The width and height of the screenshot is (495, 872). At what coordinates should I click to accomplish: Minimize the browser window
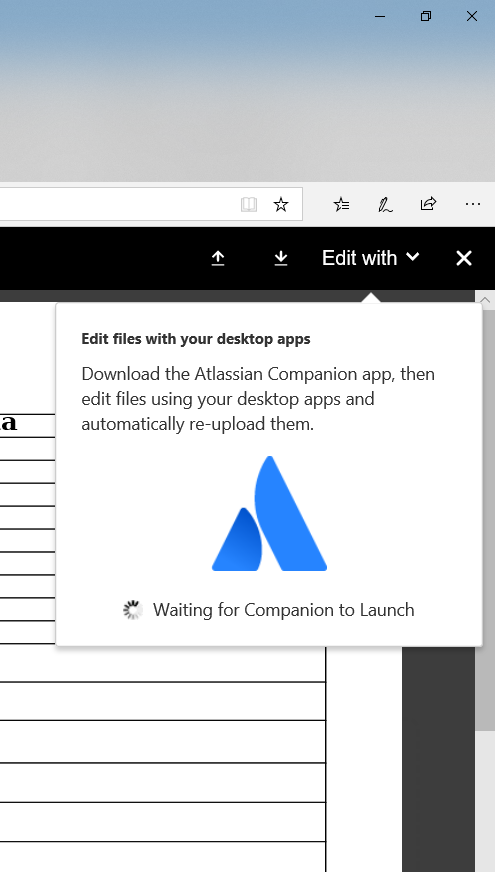click(x=380, y=17)
